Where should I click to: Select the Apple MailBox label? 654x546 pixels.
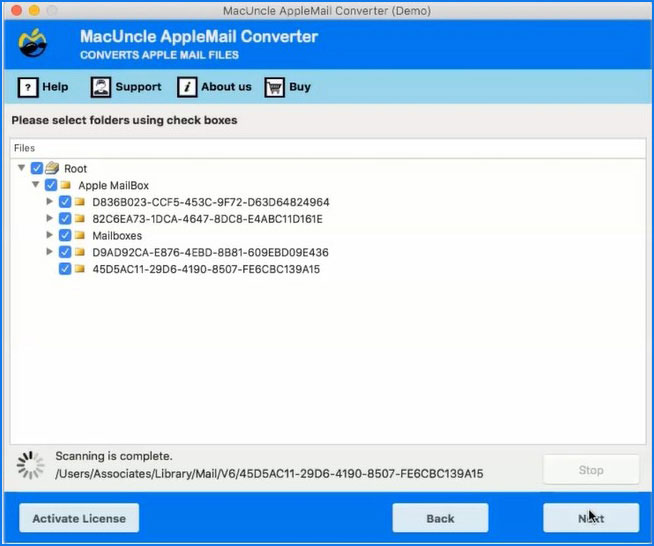pos(113,185)
